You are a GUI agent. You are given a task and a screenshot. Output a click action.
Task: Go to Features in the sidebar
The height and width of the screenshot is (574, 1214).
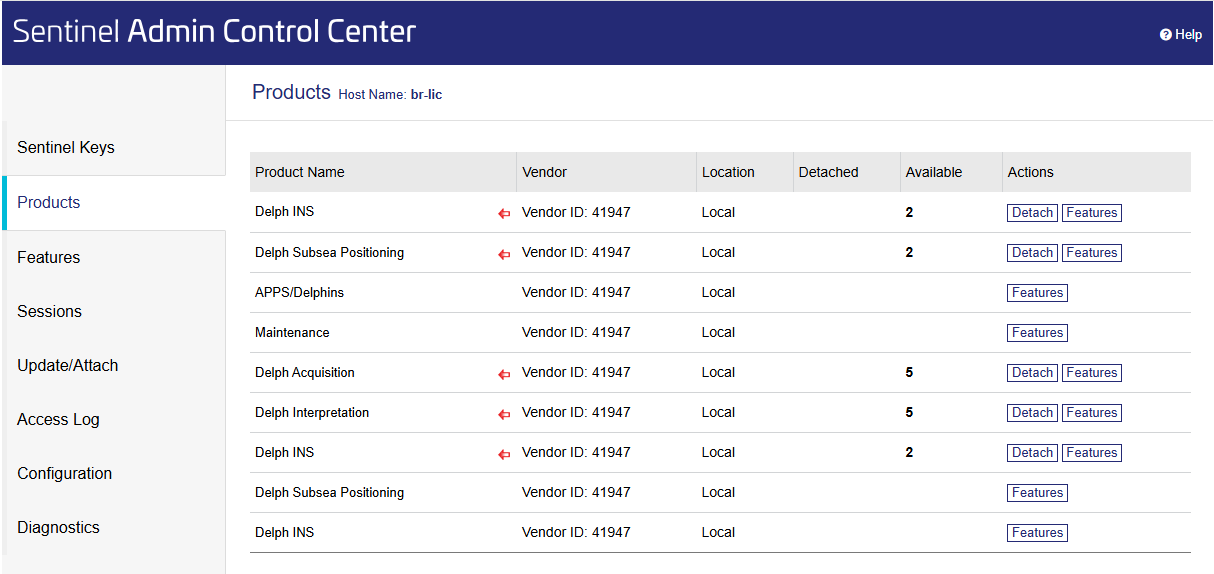(49, 257)
